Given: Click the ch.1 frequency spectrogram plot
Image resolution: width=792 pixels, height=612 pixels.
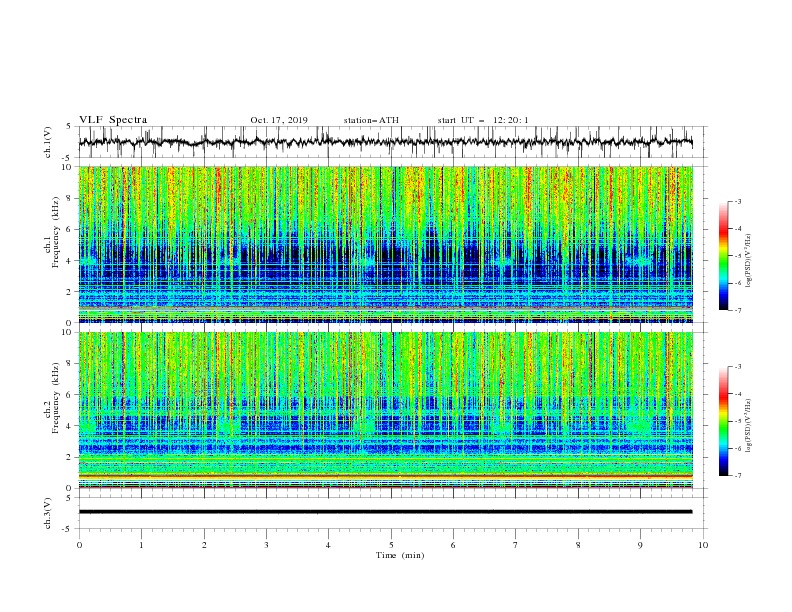Looking at the screenshot, I should pyautogui.click(x=385, y=244).
